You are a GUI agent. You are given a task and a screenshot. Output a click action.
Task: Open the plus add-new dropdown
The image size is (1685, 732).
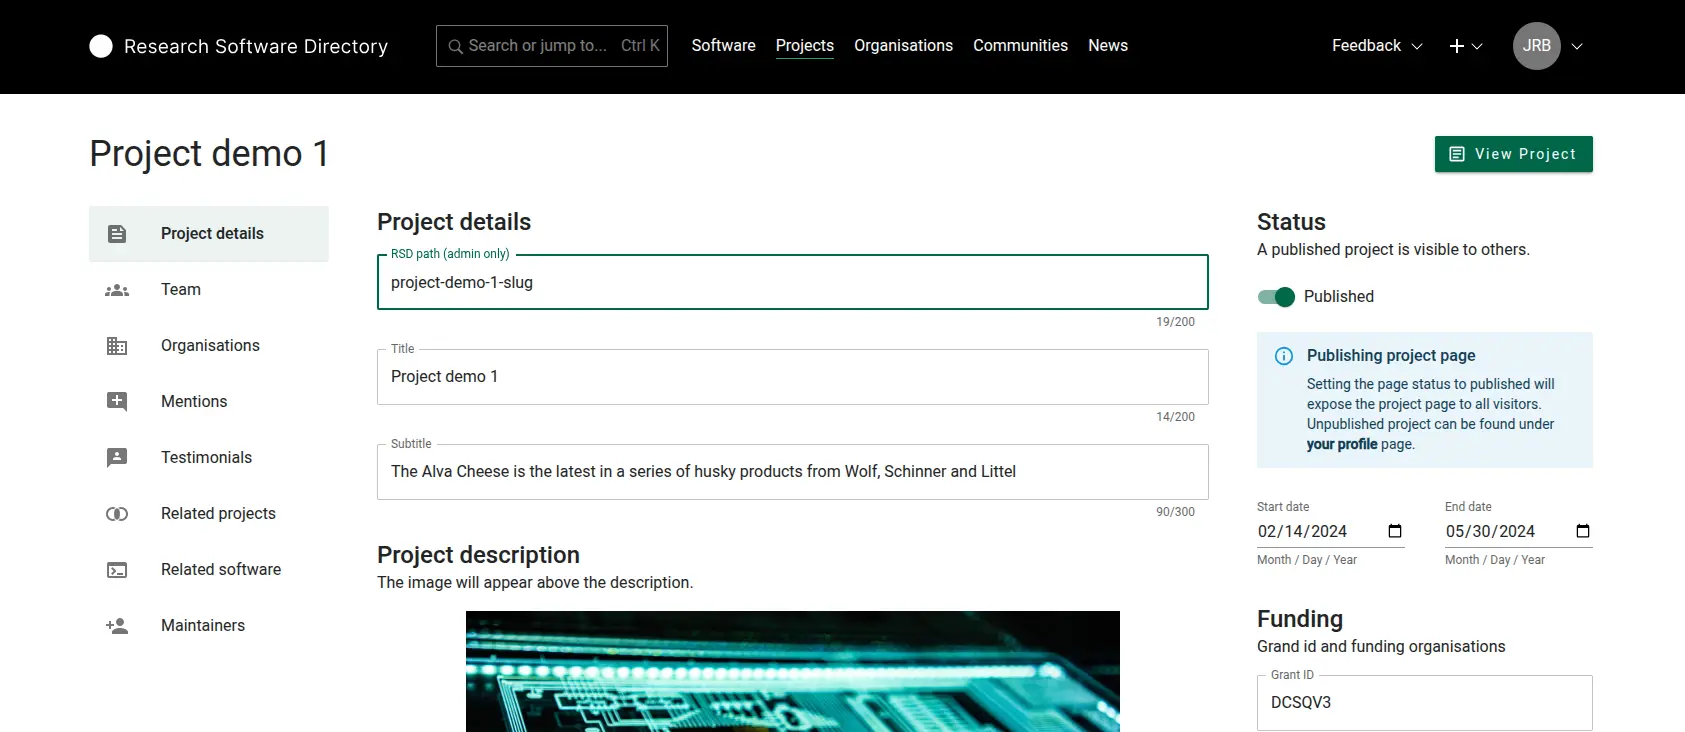[x=1465, y=46]
